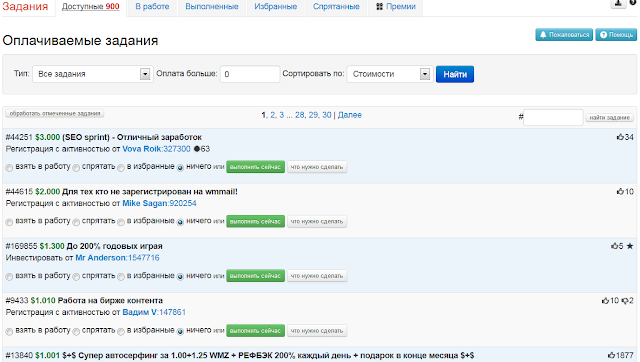
Task: Click thumbs-up icon for task #9433
Action: pos(605,301)
